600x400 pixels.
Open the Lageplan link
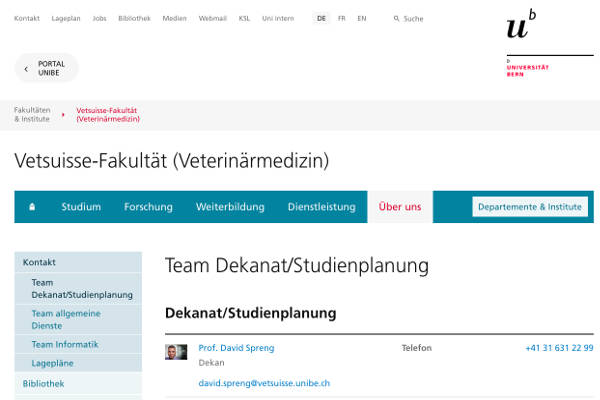click(66, 18)
